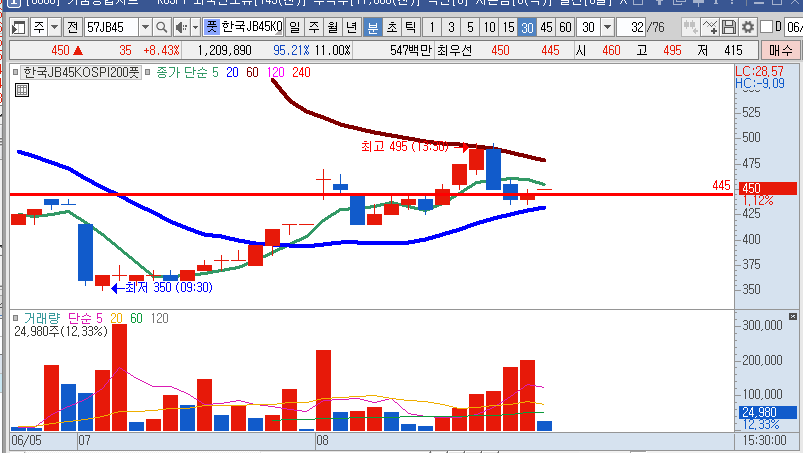Toggle the 분 minute chart period
Image resolution: width=803 pixels, height=453 pixels.
372,26
